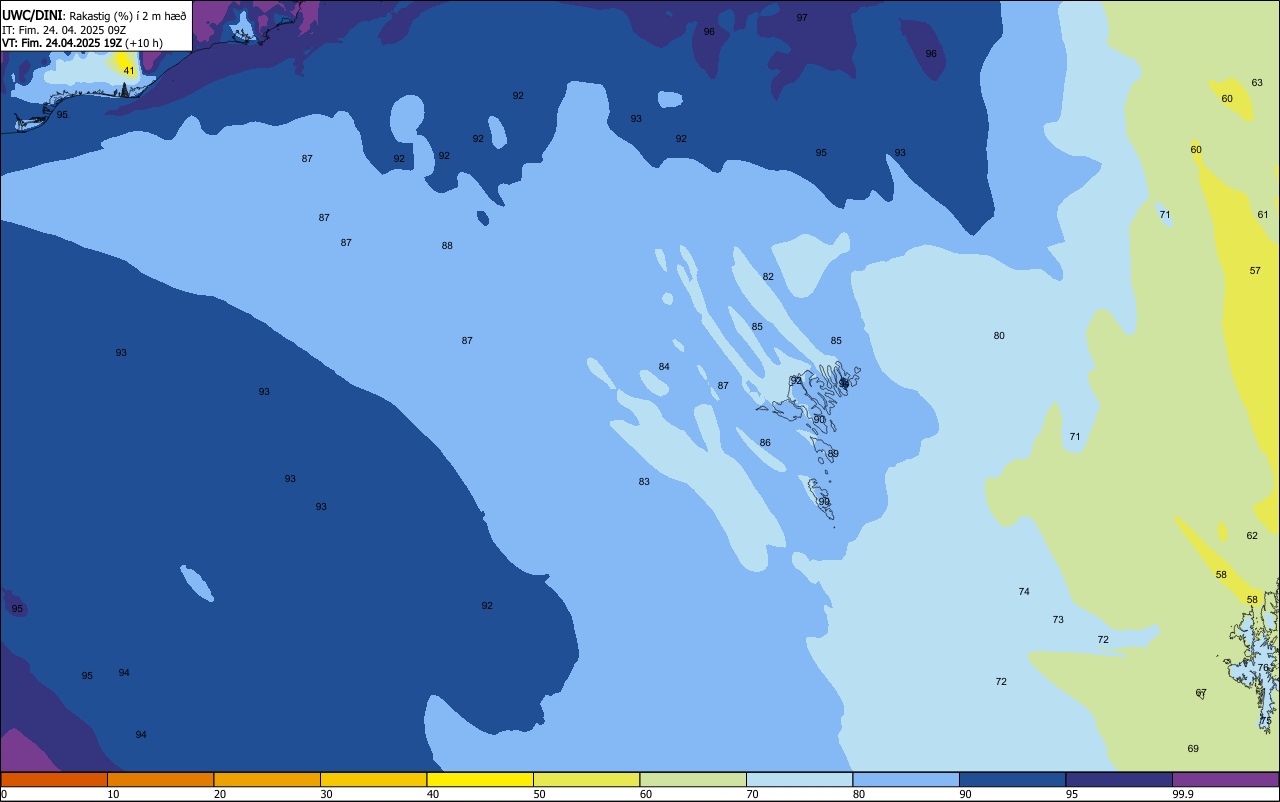
Task: Select the 80 humidity value
Action: [999, 336]
